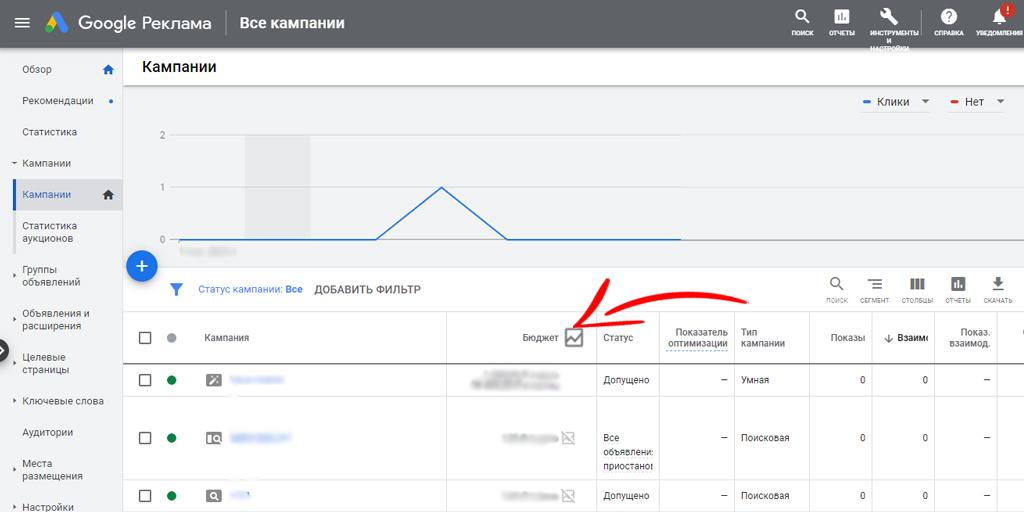Click the Download icon above table

click(997, 286)
